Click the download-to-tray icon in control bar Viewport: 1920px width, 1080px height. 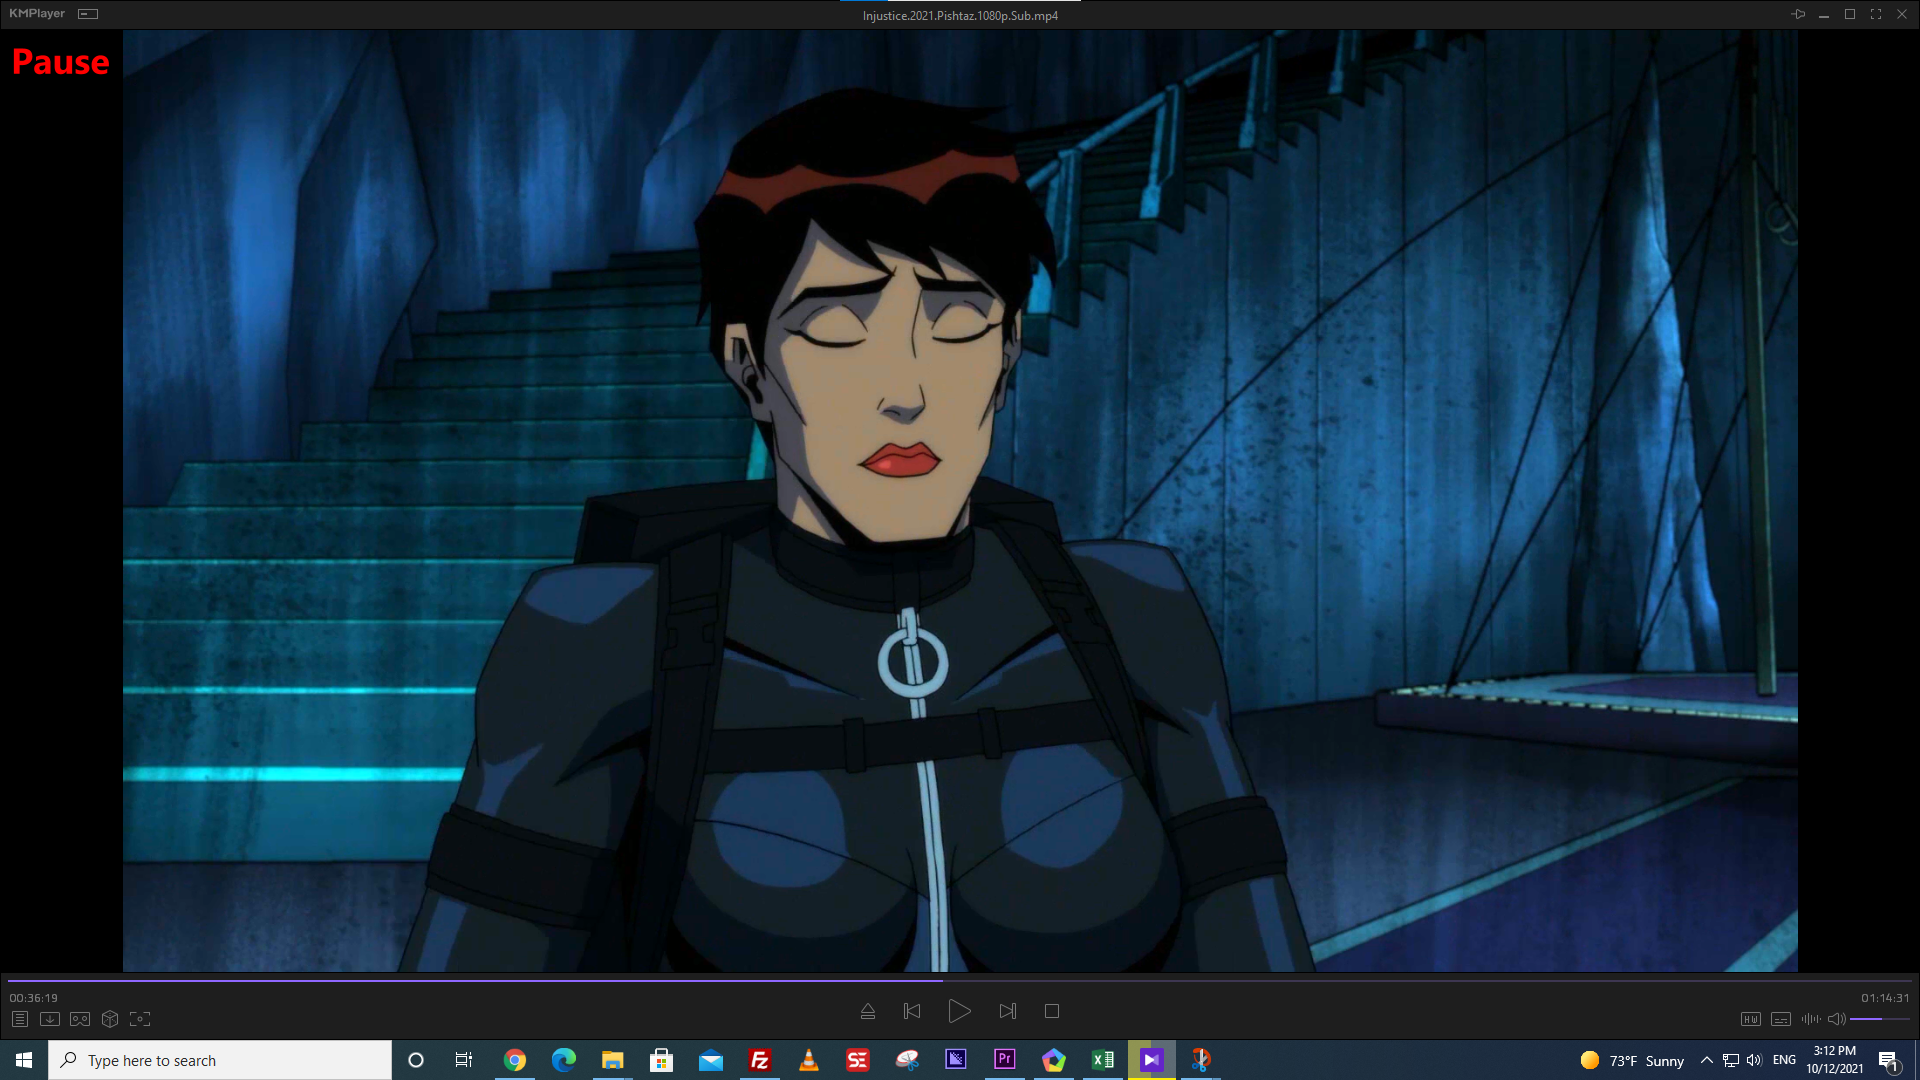pyautogui.click(x=50, y=1019)
